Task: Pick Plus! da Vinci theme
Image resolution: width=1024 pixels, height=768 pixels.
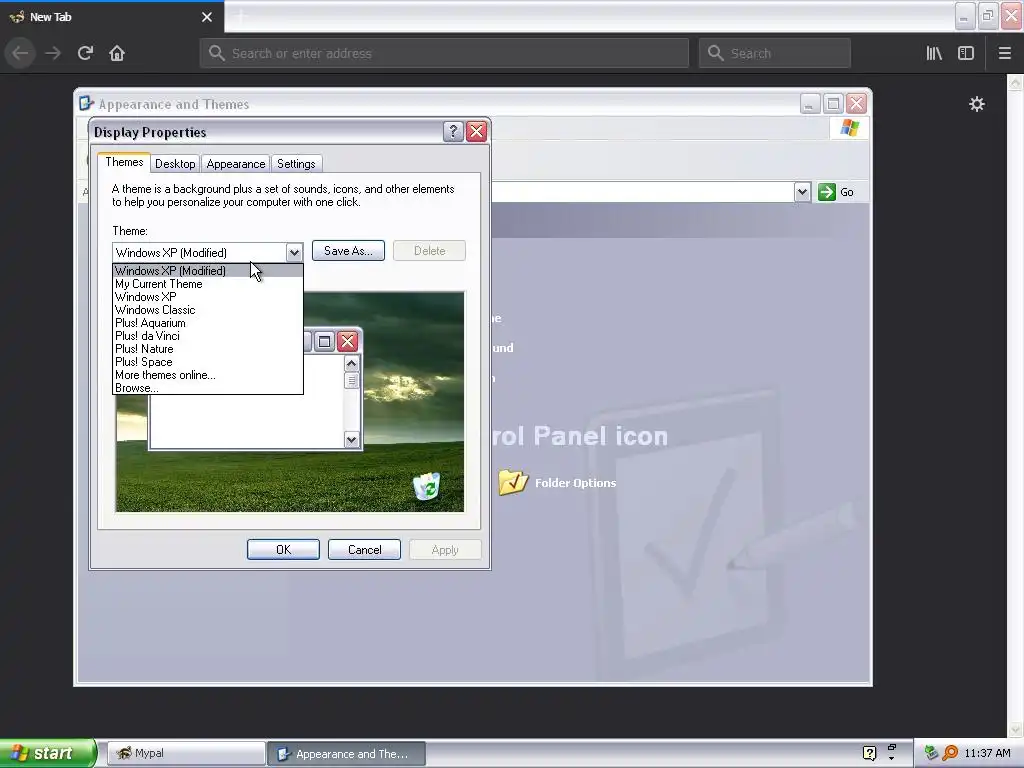Action: click(x=208, y=336)
